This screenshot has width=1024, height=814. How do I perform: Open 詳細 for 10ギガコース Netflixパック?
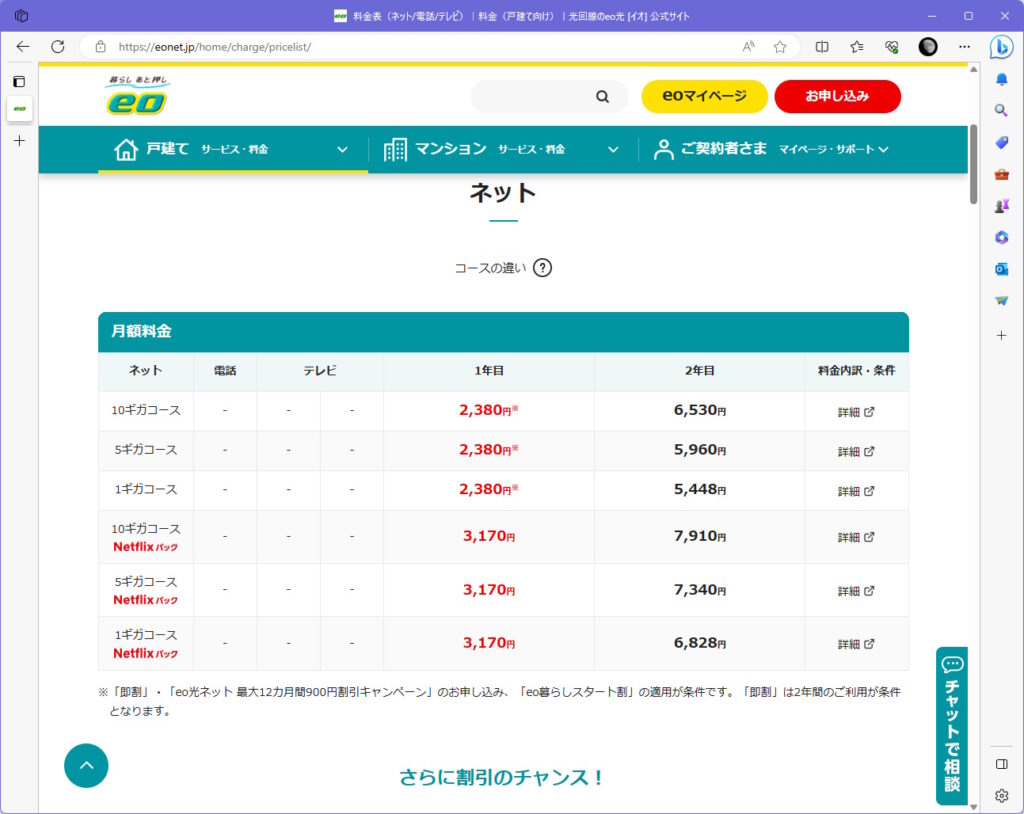[856, 537]
